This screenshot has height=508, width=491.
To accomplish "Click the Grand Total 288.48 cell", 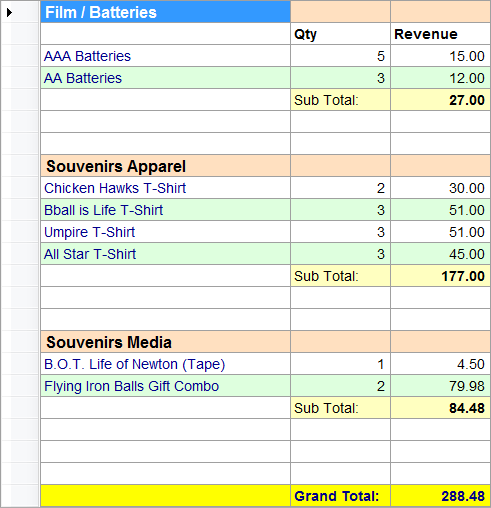I will 440,496.
